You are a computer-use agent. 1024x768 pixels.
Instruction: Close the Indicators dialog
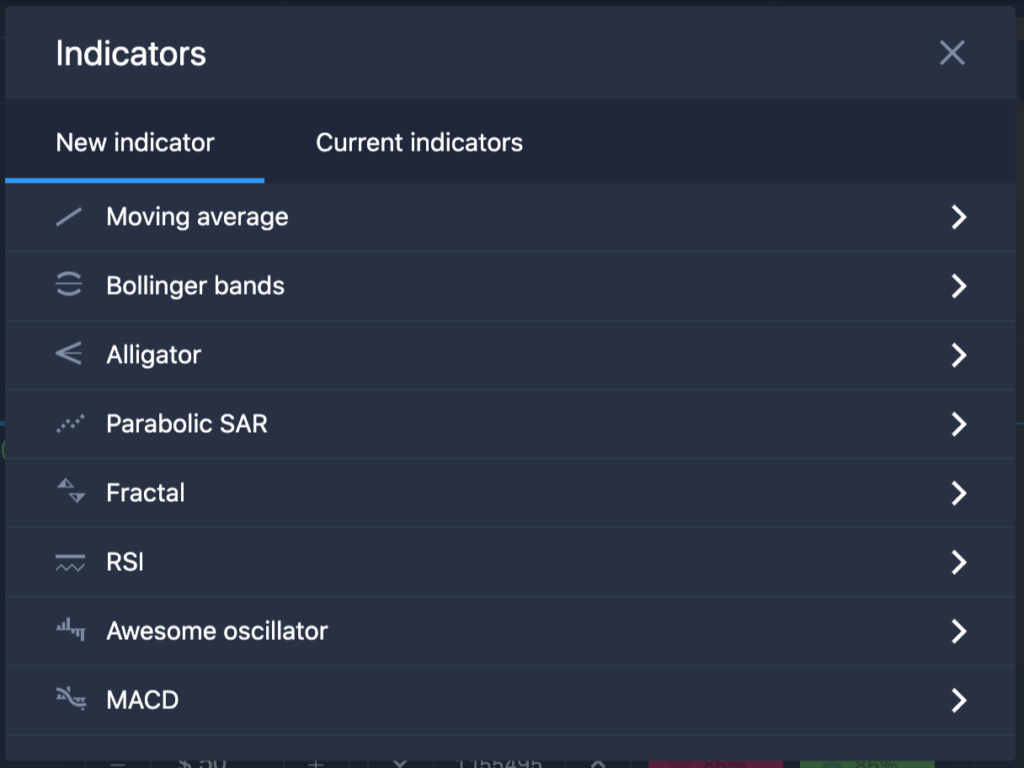(x=952, y=53)
